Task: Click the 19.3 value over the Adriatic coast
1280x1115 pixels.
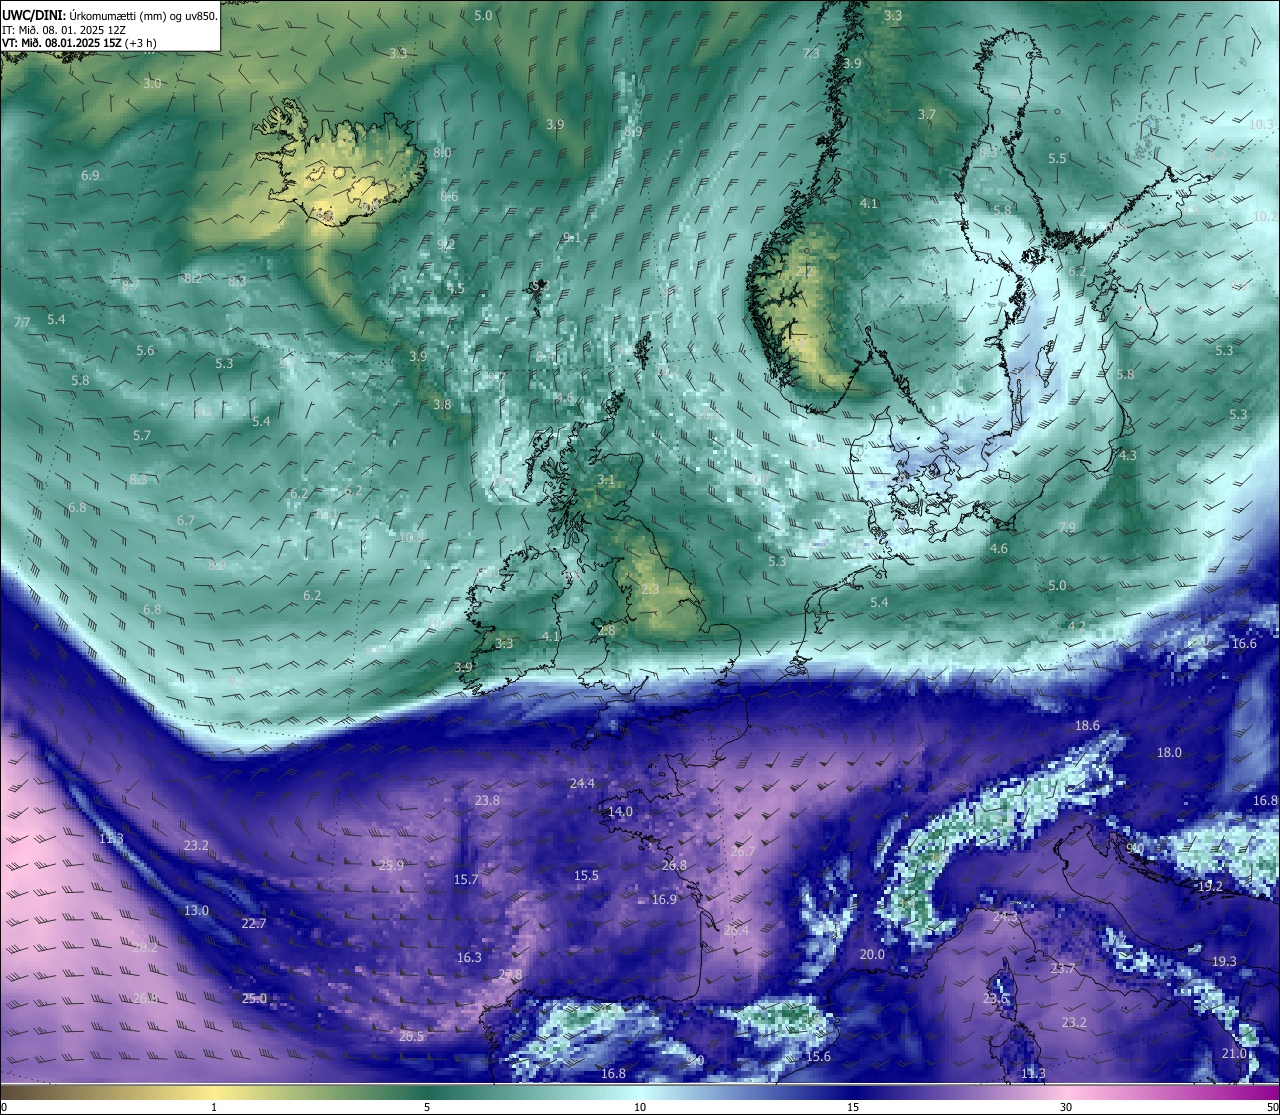Action: point(1224,962)
